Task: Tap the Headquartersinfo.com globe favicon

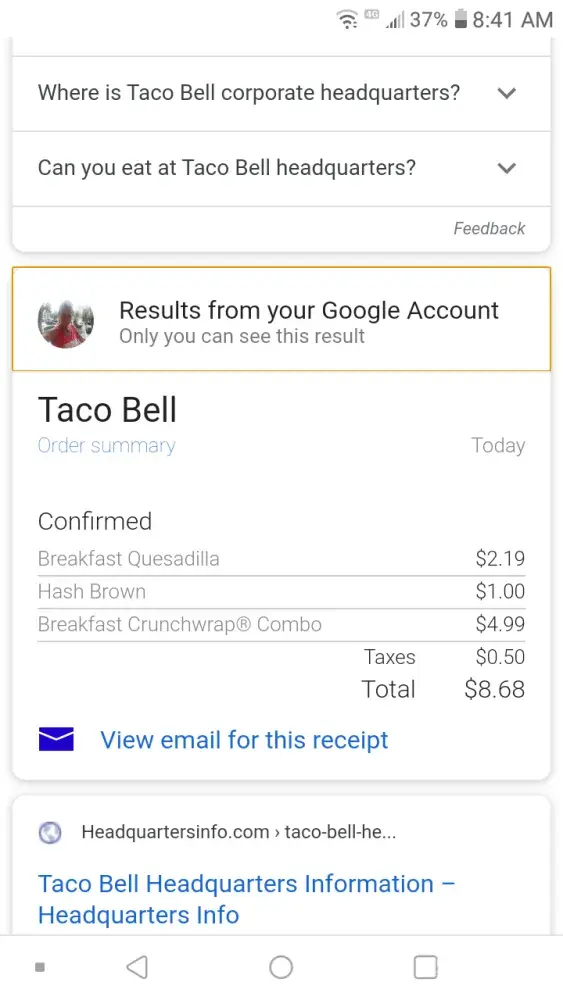Action: click(50, 832)
